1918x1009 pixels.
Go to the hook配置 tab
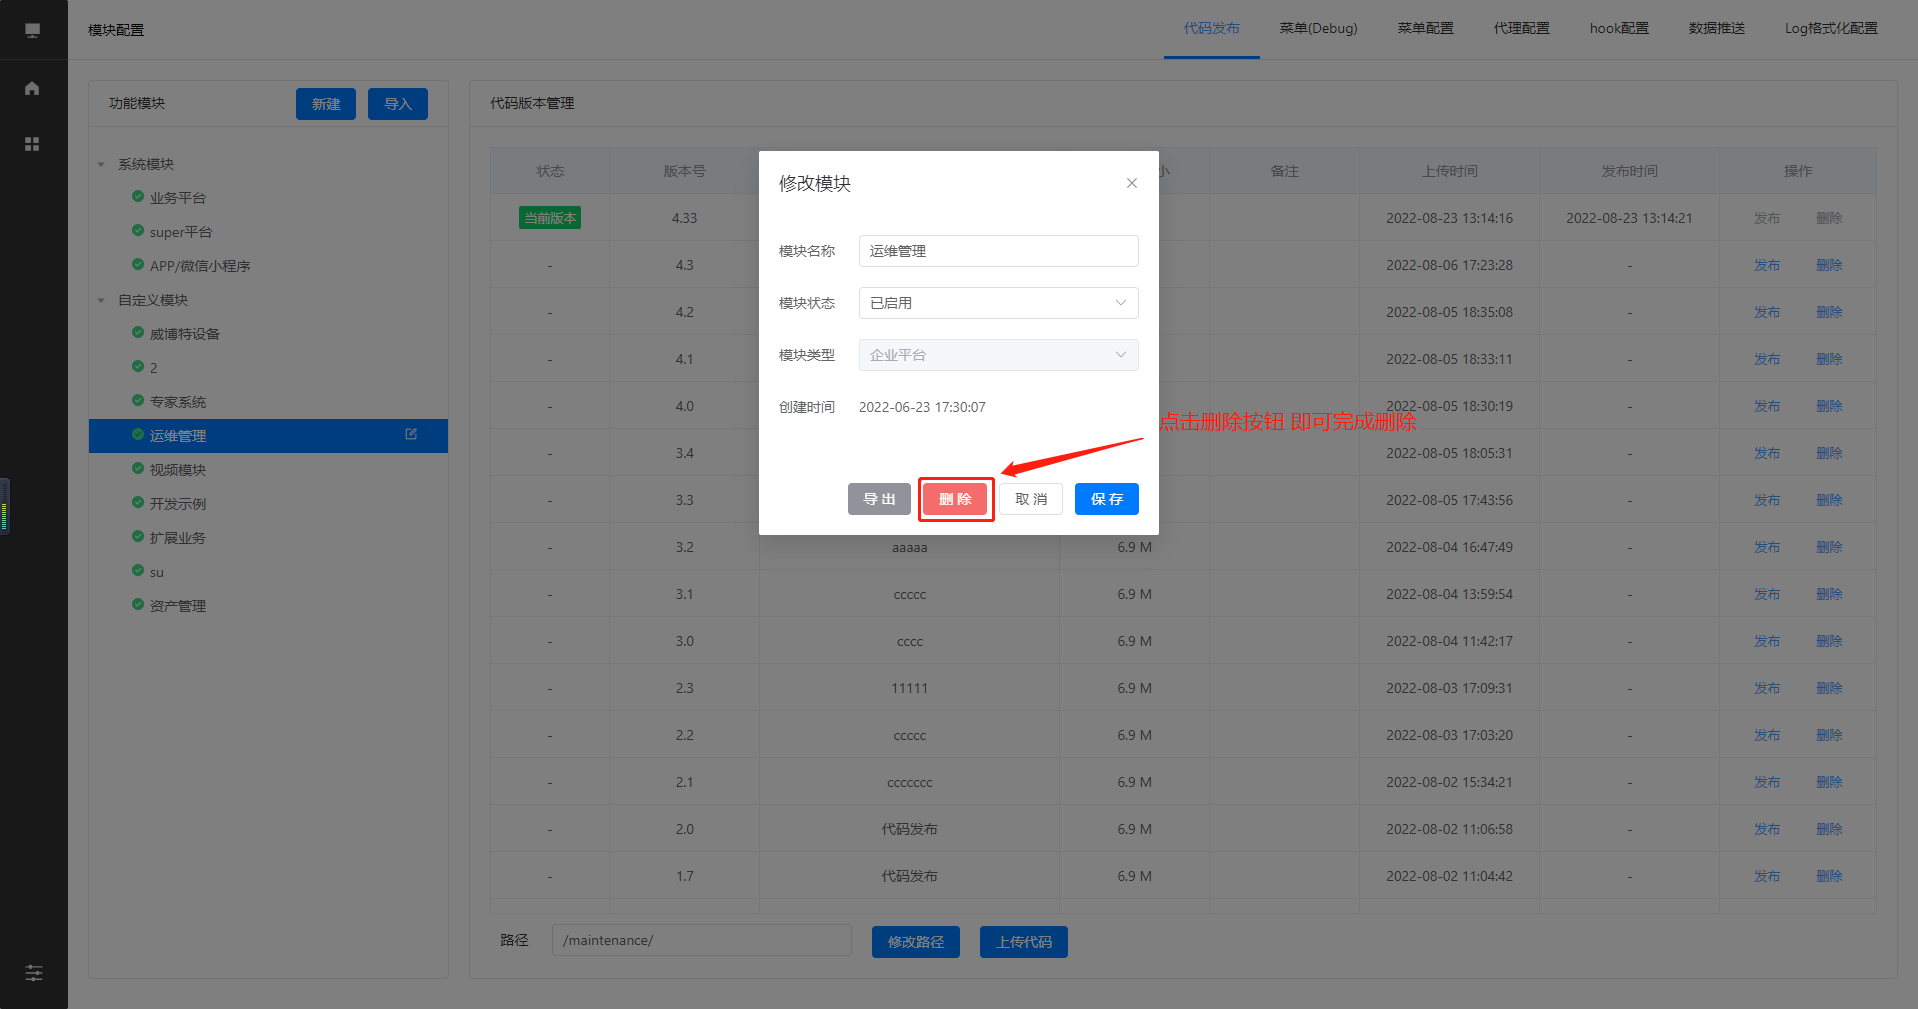[x=1619, y=29]
